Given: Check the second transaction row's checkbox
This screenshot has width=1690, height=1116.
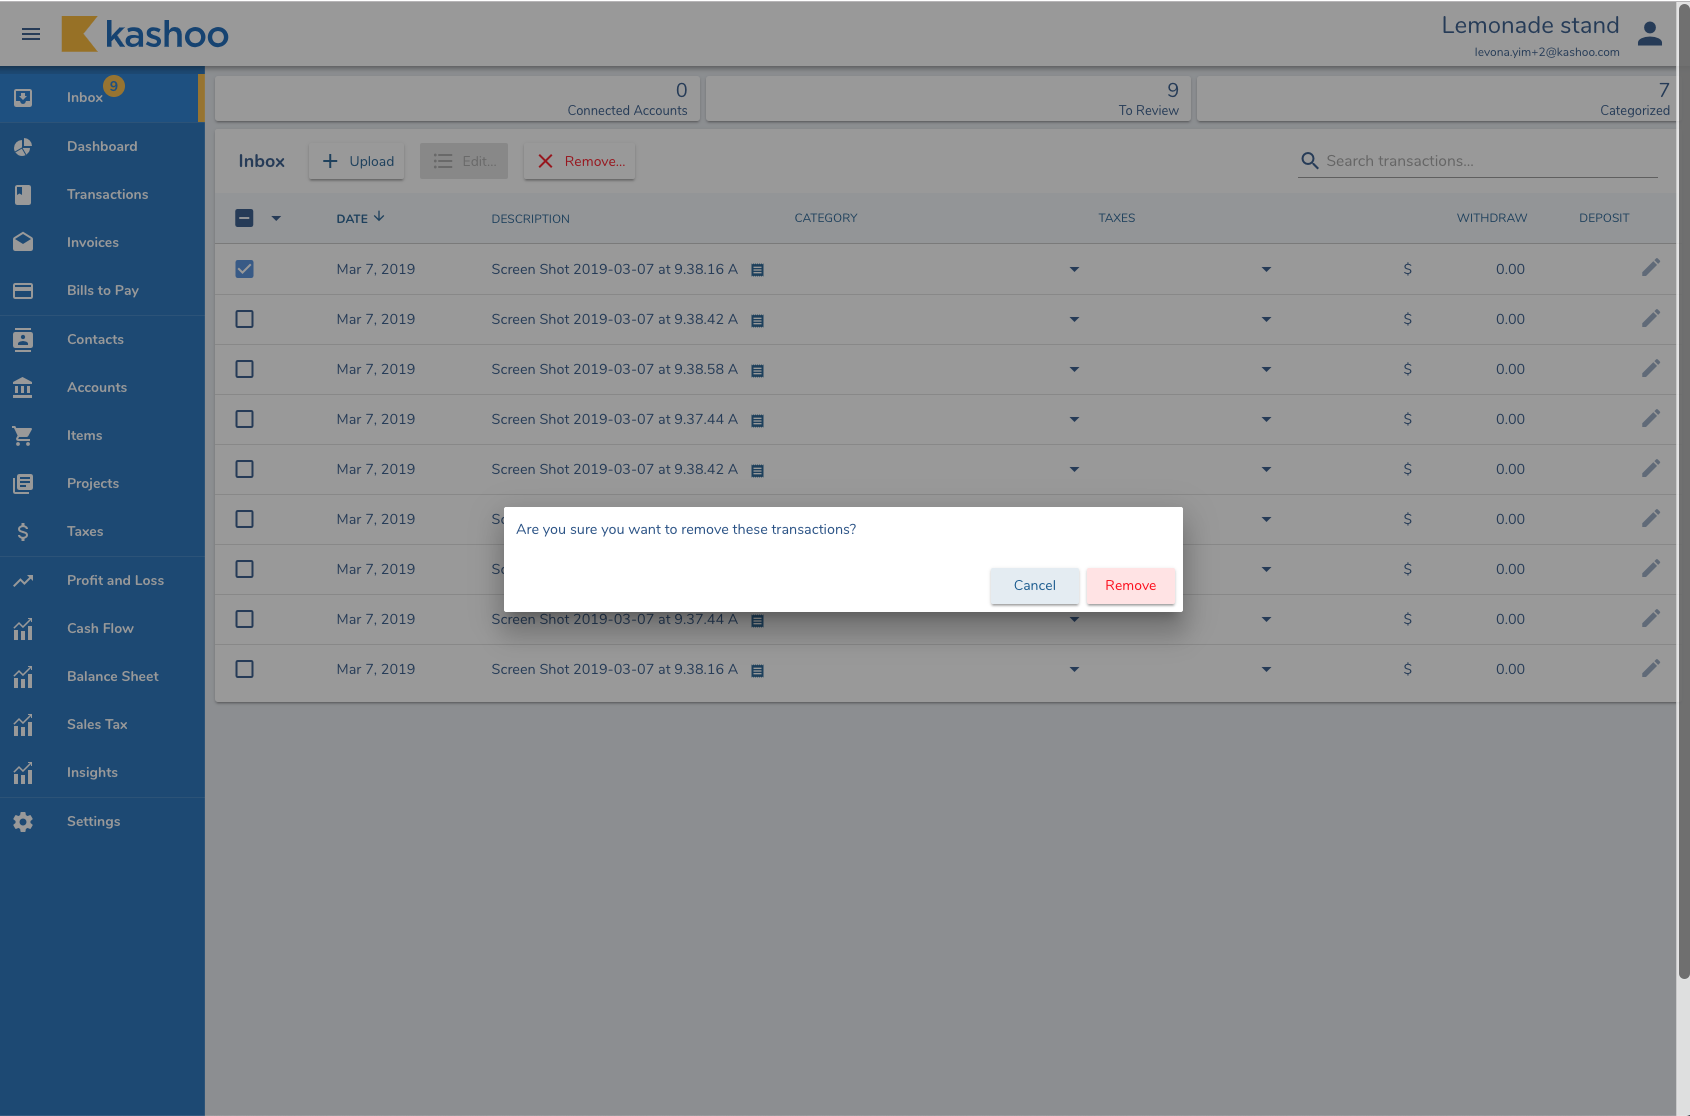Looking at the screenshot, I should point(244,319).
